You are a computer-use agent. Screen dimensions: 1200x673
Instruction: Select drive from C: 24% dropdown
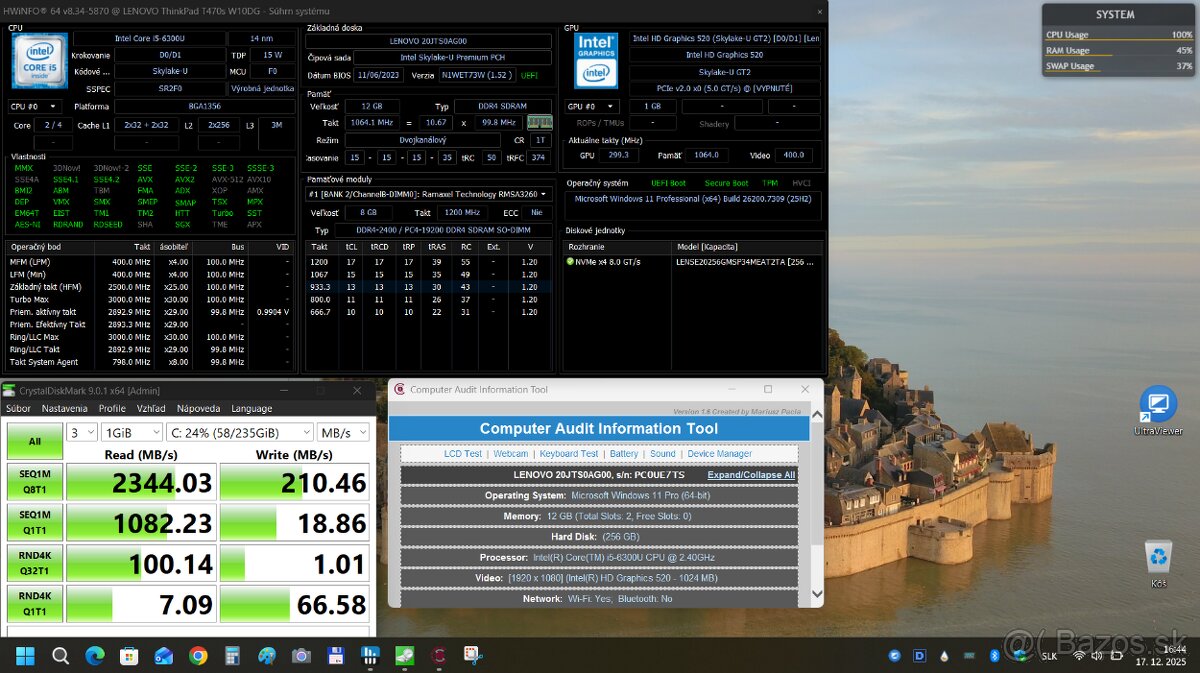(x=238, y=432)
